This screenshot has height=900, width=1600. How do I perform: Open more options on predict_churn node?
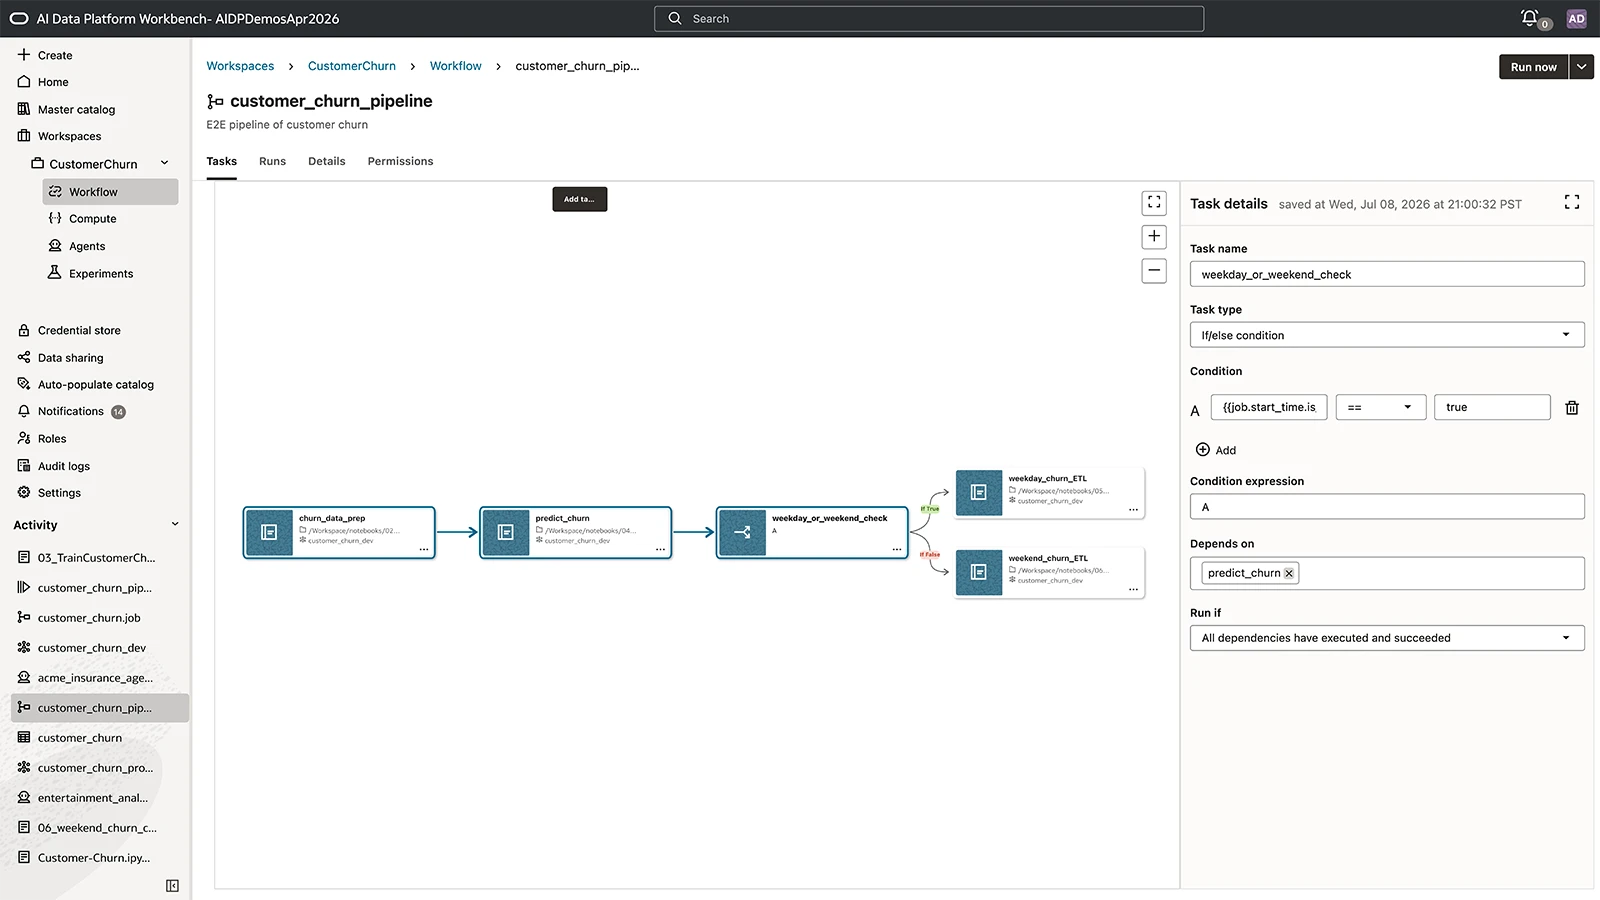pos(660,550)
